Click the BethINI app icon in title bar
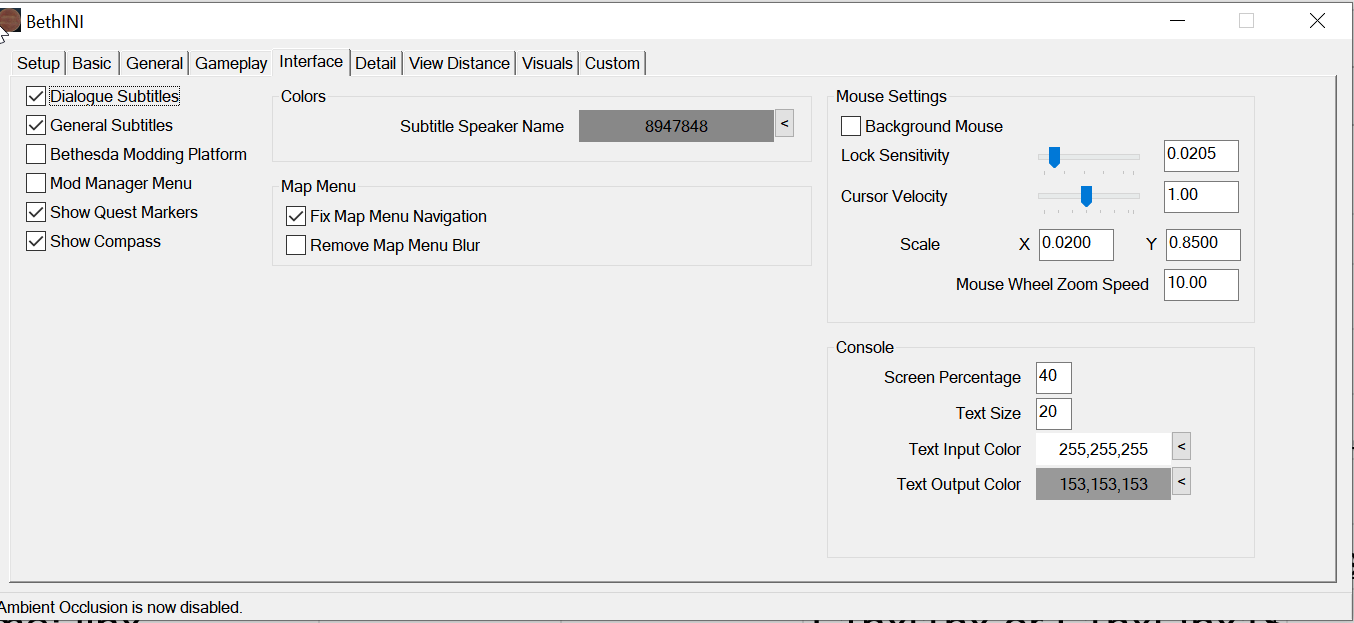The height and width of the screenshot is (623, 1354). [11, 20]
